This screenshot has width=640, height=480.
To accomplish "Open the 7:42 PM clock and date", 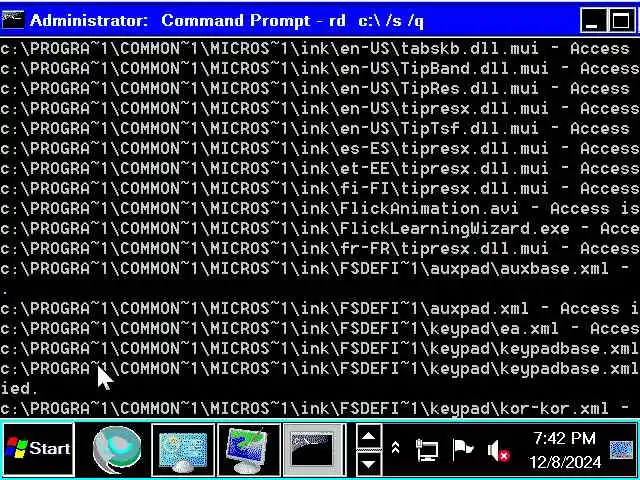I will (x=565, y=450).
